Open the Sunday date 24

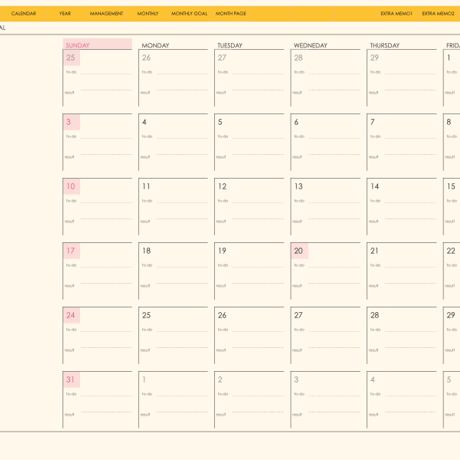tap(71, 315)
